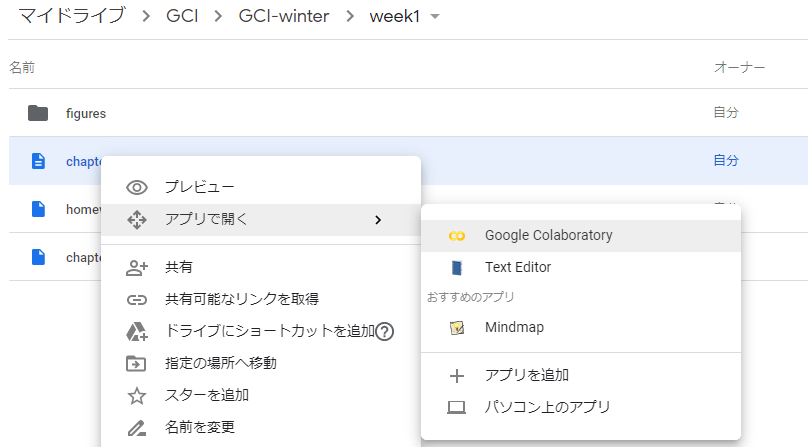This screenshot has height=447, width=808.
Task: Select プレビュー in the context menu
Action: (x=261, y=187)
